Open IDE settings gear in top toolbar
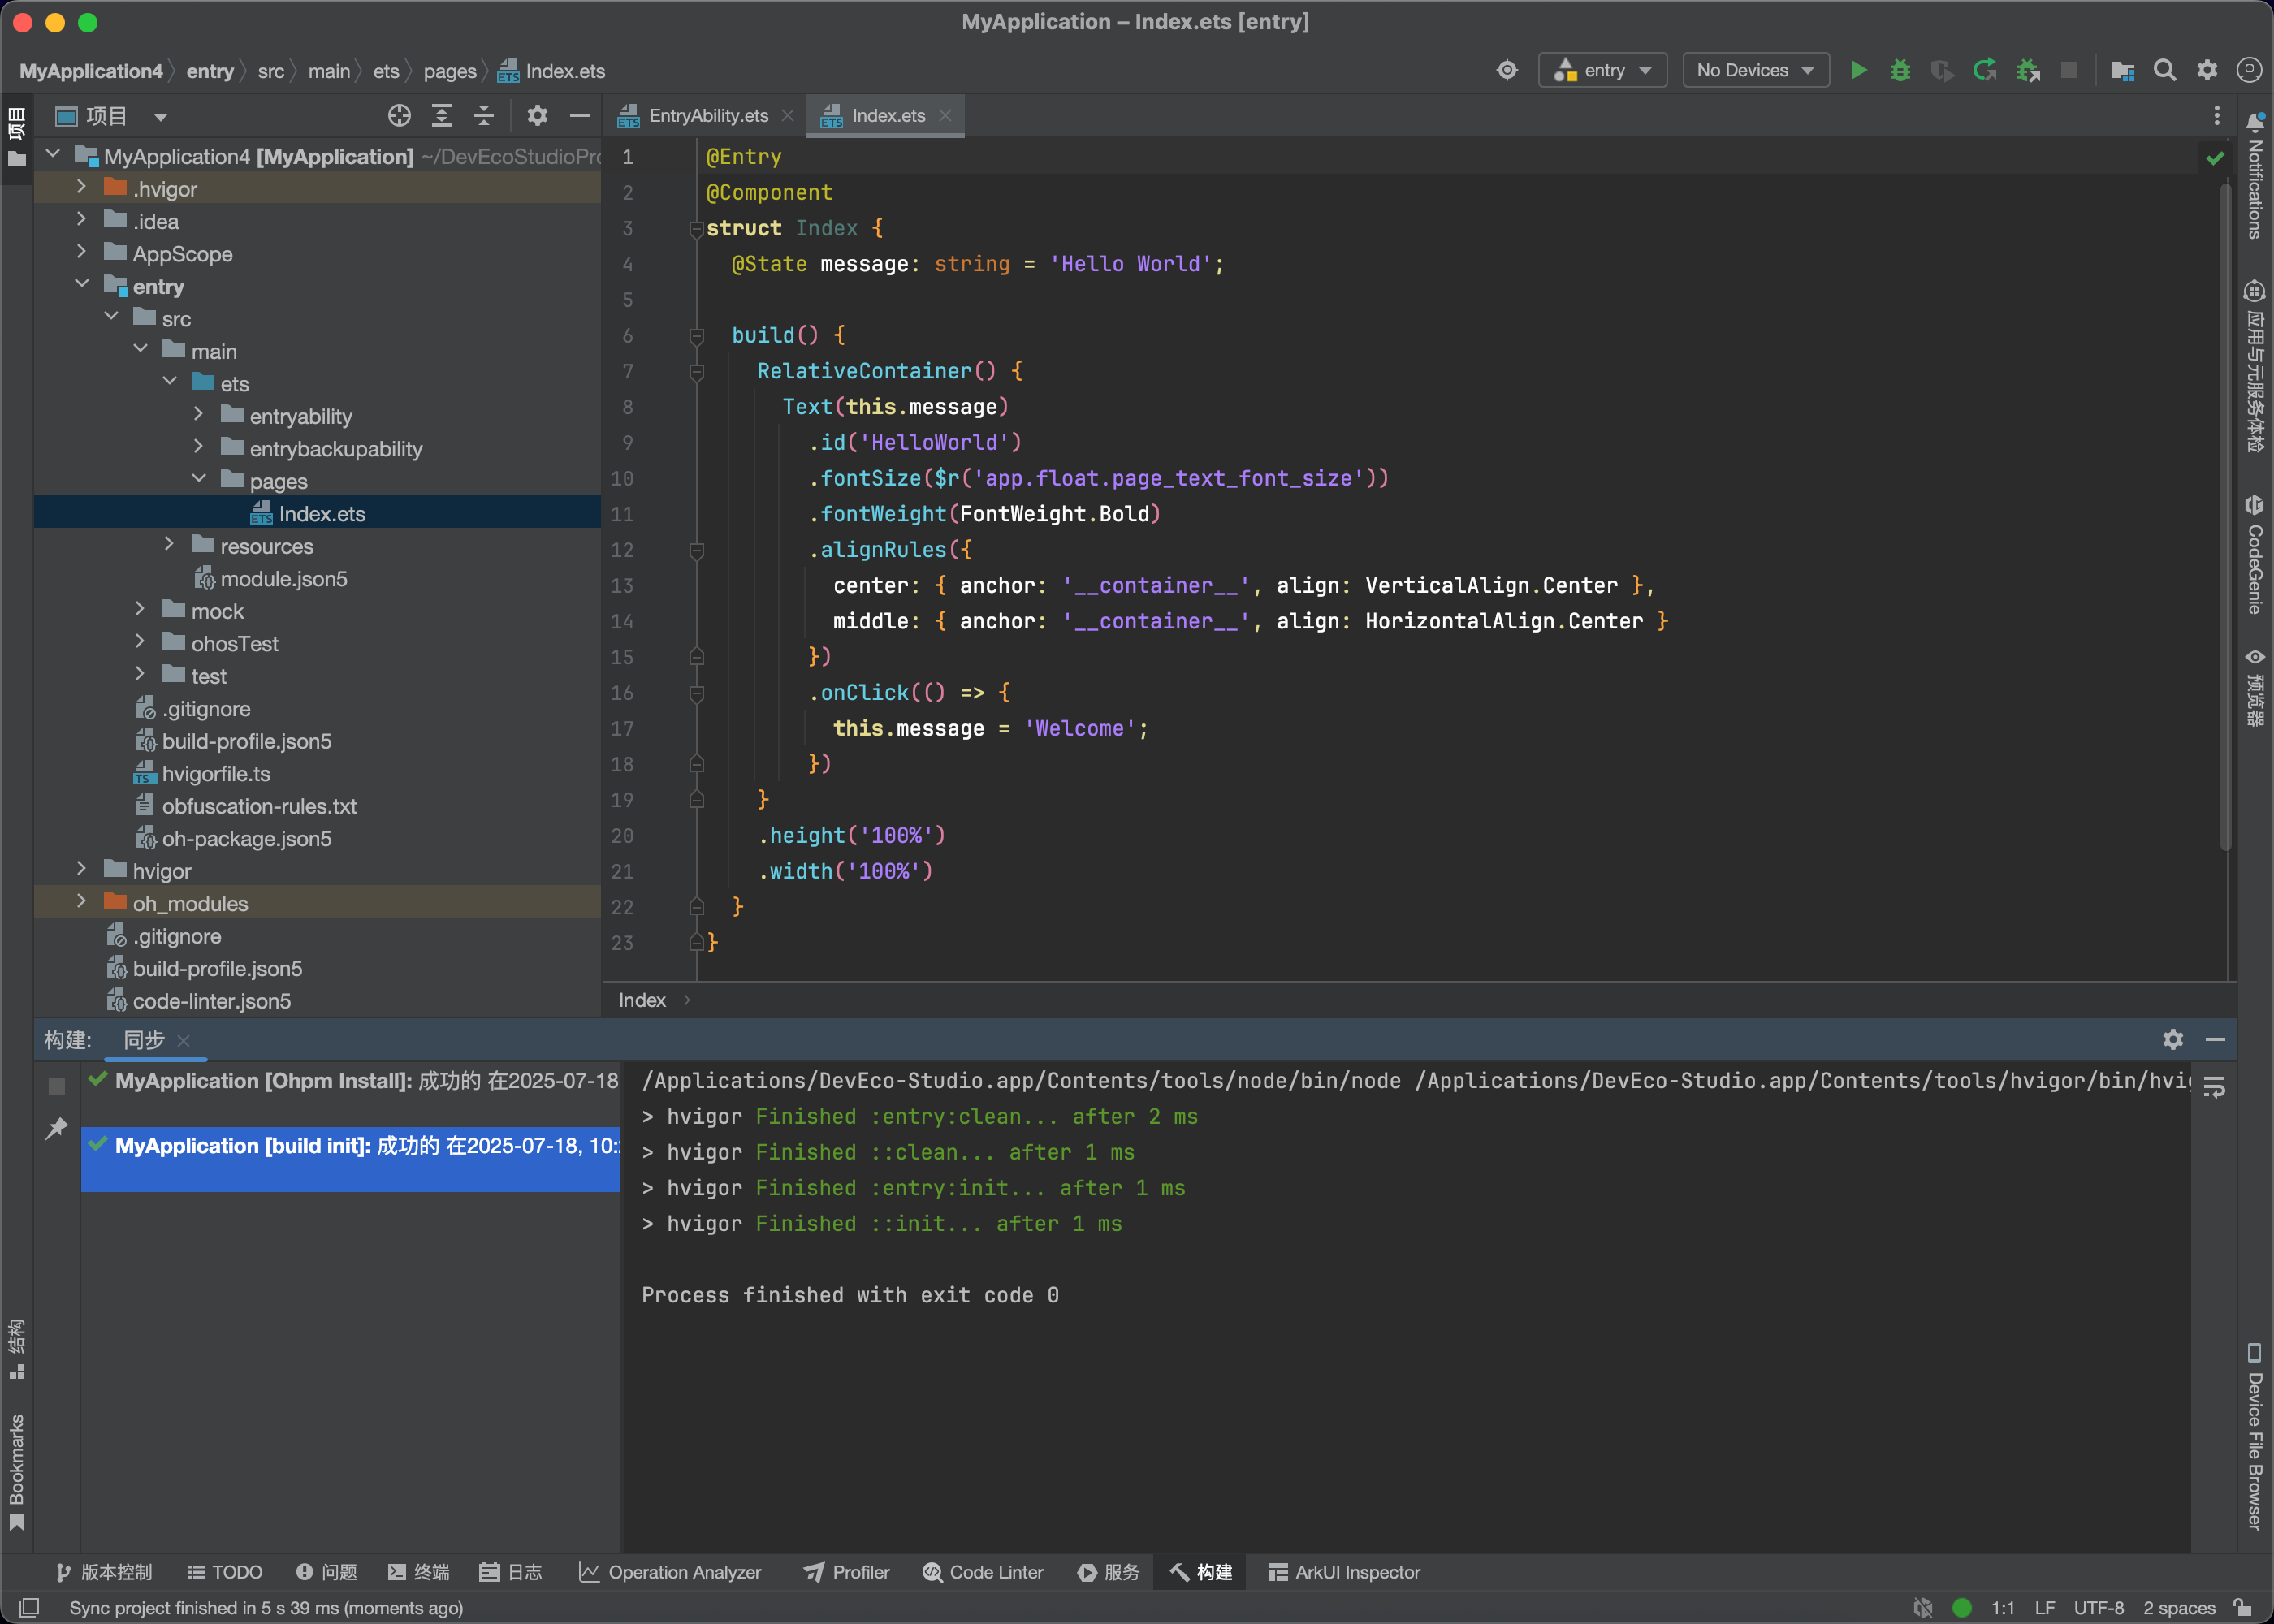 (x=2207, y=70)
